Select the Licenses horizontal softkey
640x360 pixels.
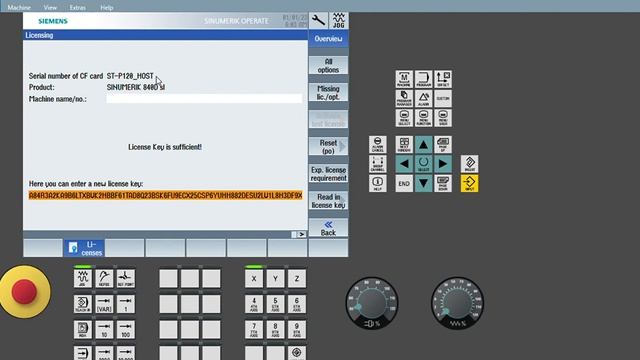coord(84,248)
